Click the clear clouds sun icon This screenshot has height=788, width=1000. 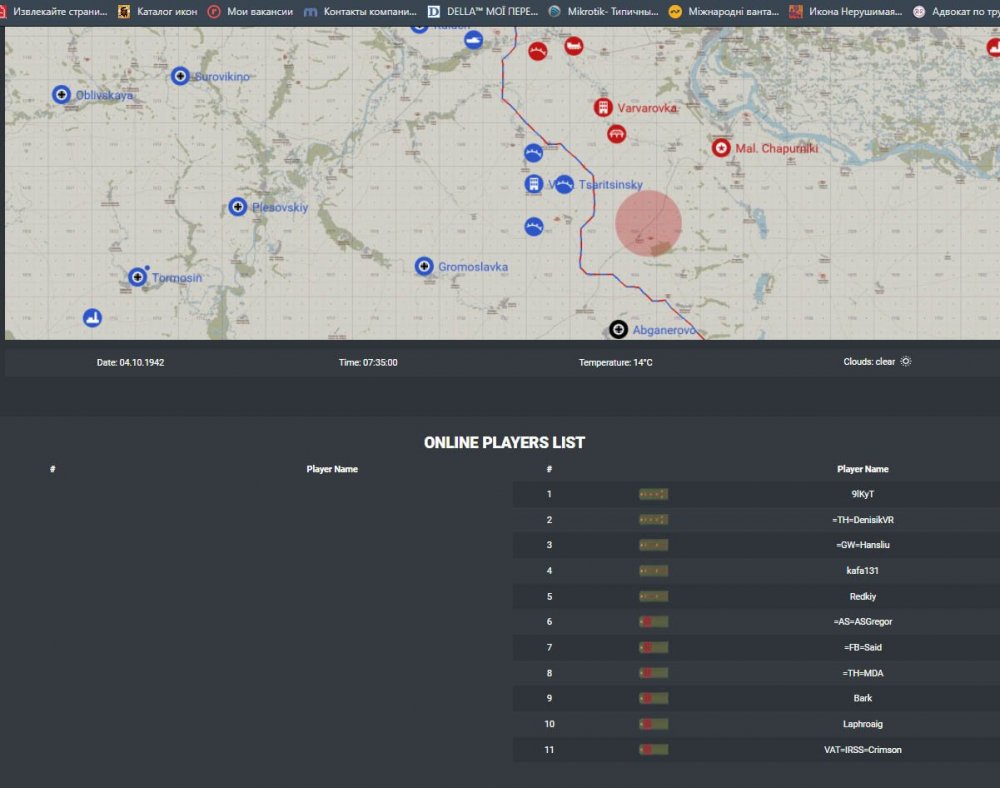point(906,362)
